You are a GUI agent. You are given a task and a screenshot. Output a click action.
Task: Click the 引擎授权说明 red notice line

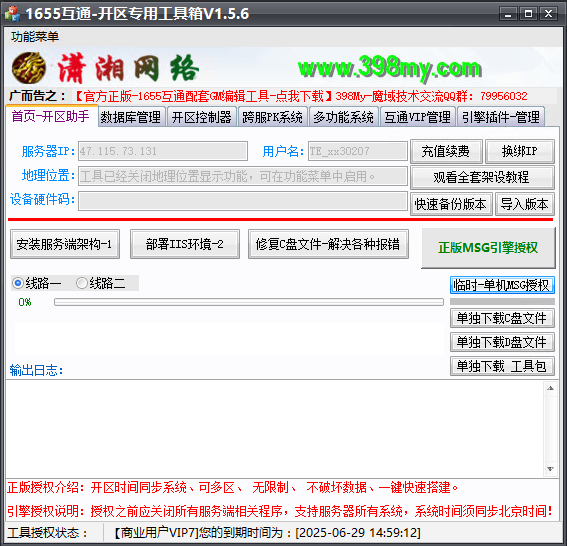[280, 511]
